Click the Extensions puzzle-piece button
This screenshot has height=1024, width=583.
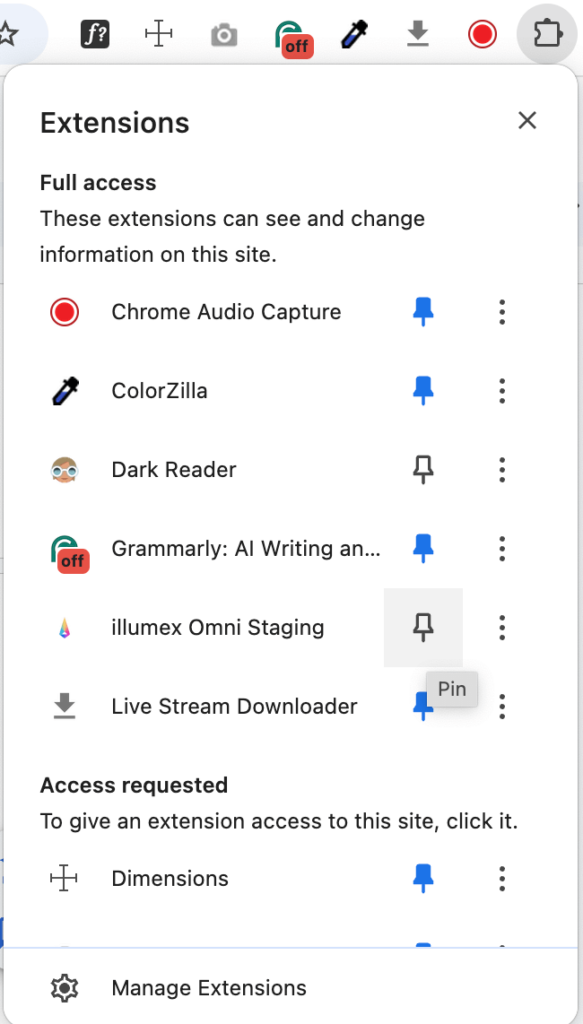point(547,35)
